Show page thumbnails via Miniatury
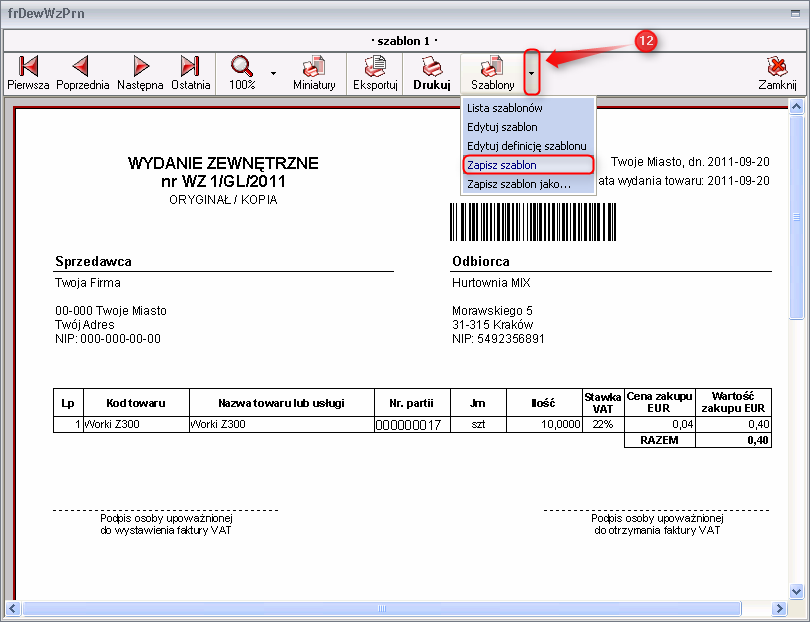This screenshot has height=622, width=810. (314, 73)
